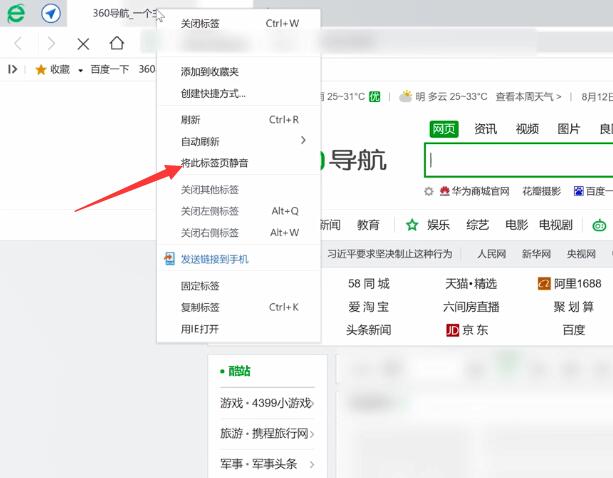Open 六间房直播 site link
613x478 pixels.
(x=471, y=307)
